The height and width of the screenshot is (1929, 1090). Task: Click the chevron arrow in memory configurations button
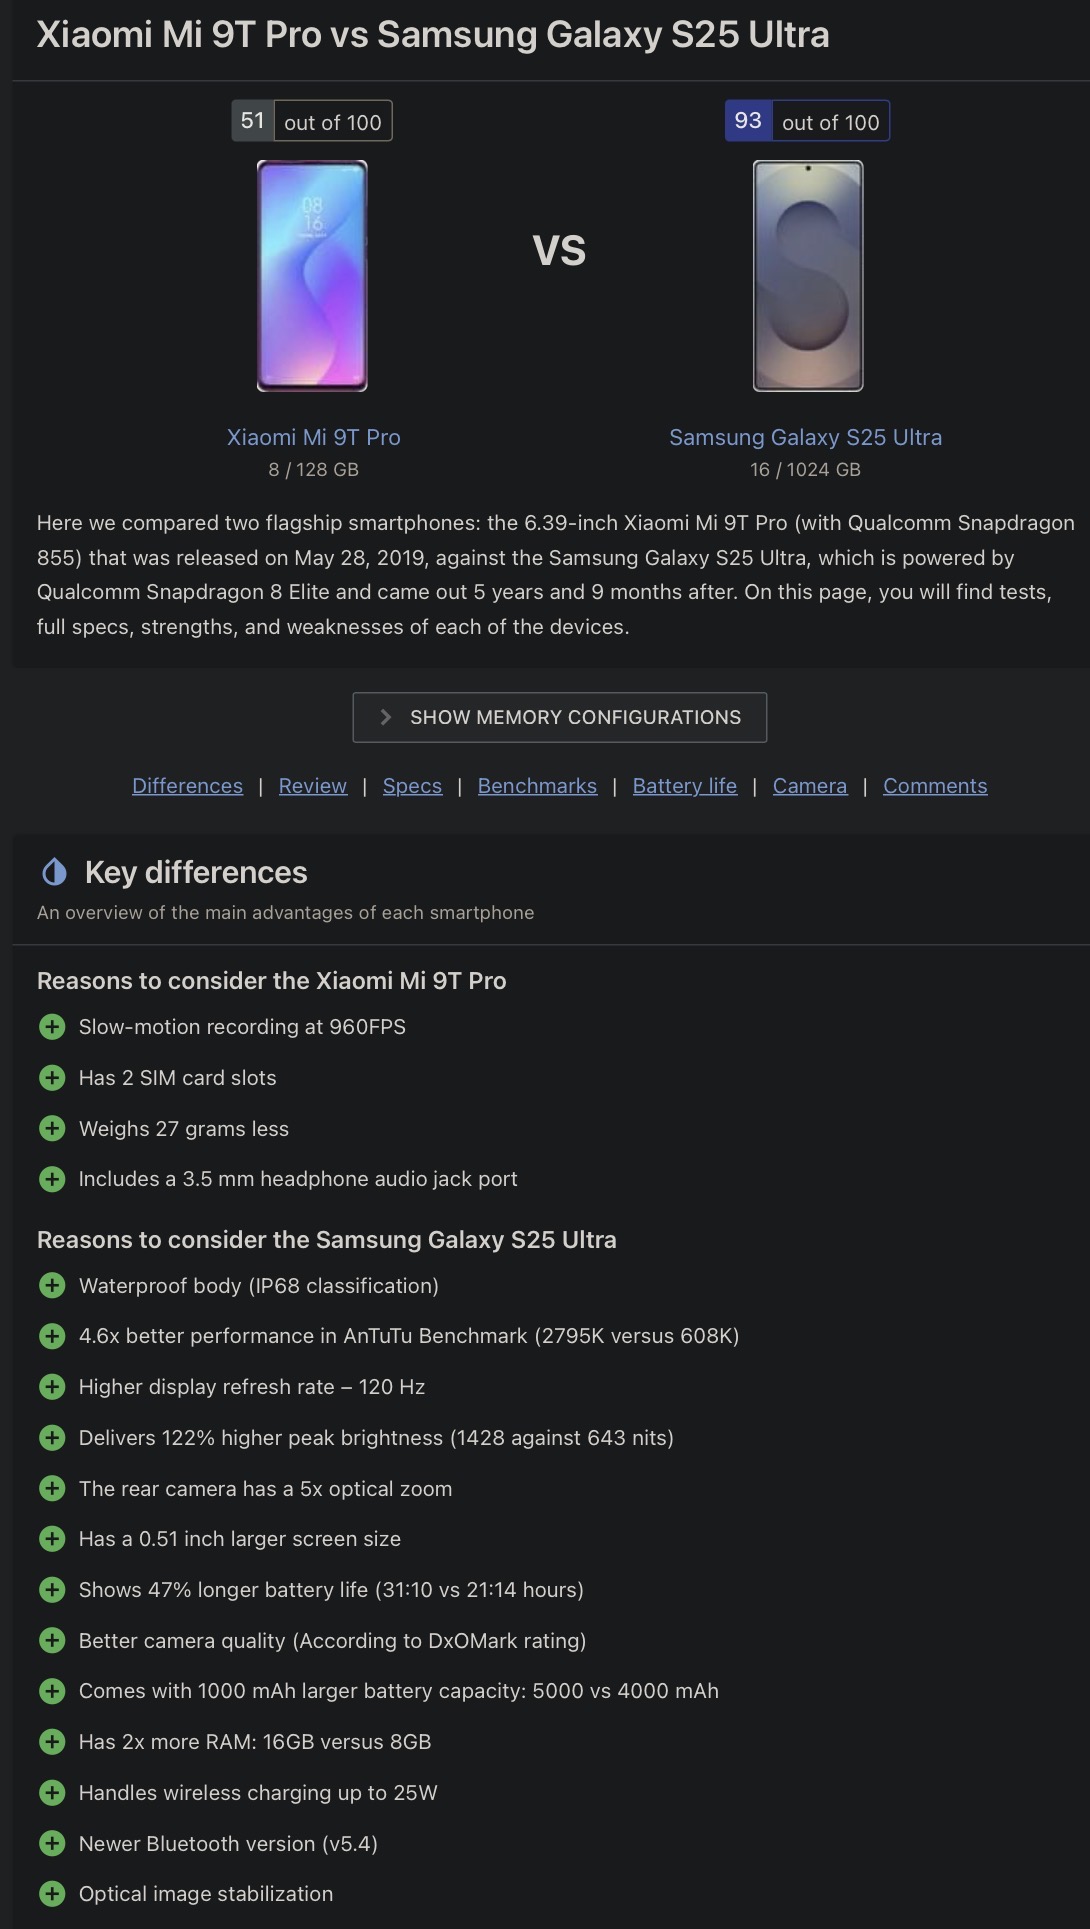point(386,717)
